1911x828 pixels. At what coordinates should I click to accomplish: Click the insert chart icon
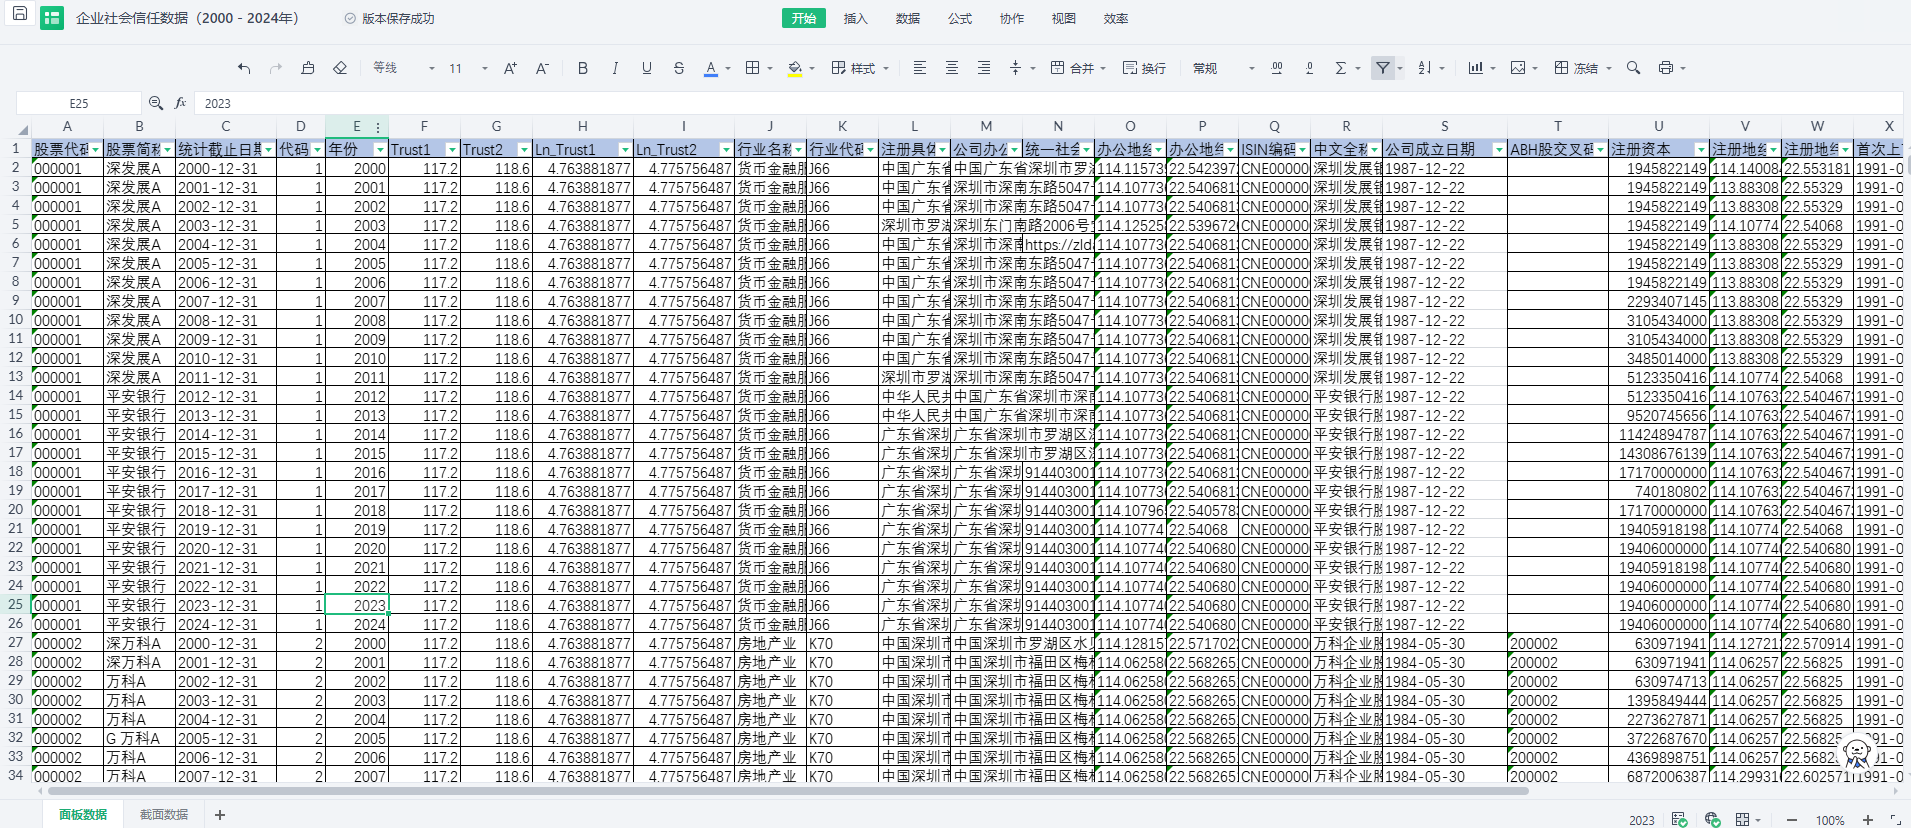[1475, 68]
